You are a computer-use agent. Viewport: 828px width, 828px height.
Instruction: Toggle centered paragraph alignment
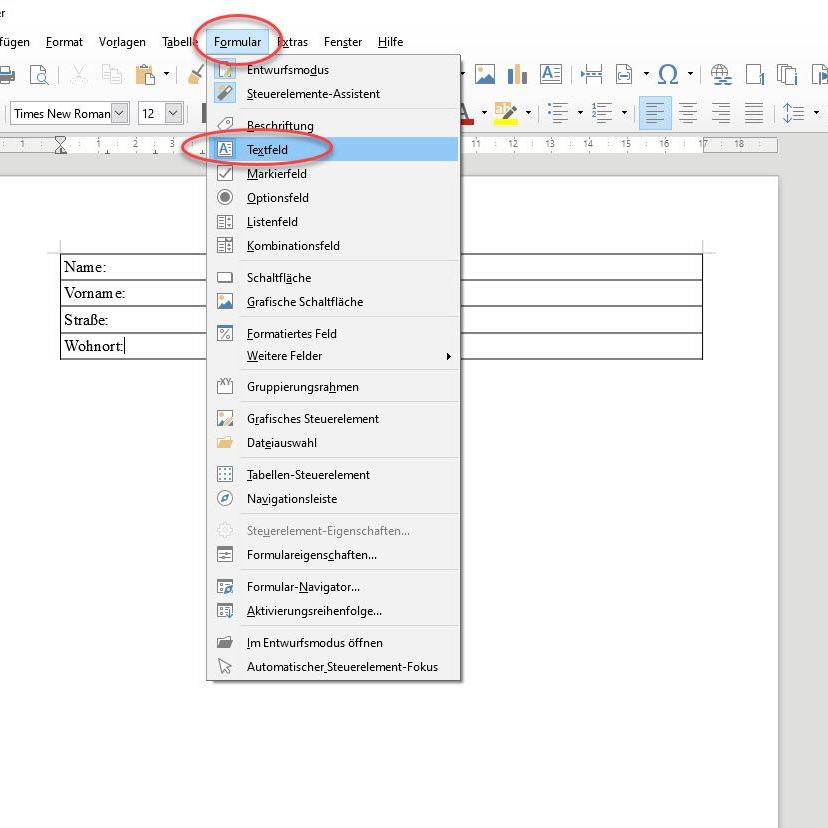[x=688, y=112]
